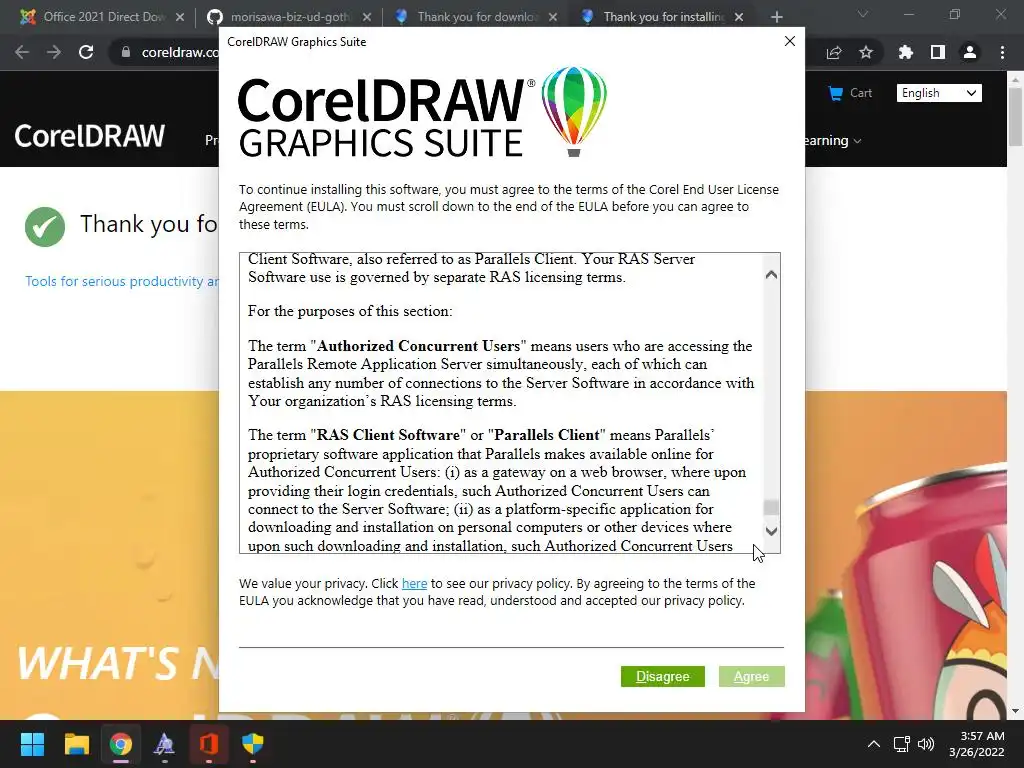Close the morisawa GitHub tab
This screenshot has height=768, width=1024.
[x=367, y=17]
